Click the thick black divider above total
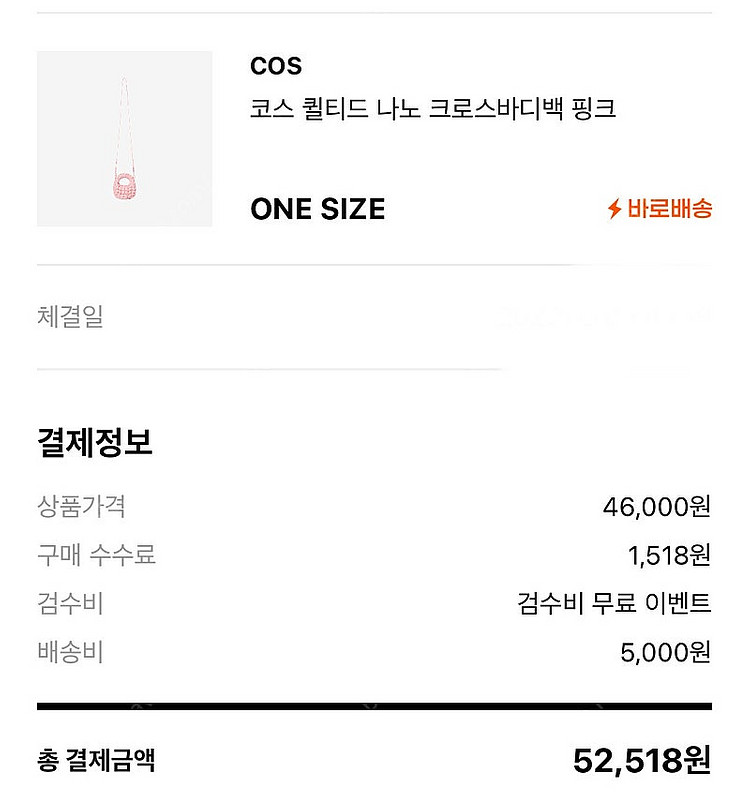Viewport: 750px width, 808px height. [x=374, y=706]
